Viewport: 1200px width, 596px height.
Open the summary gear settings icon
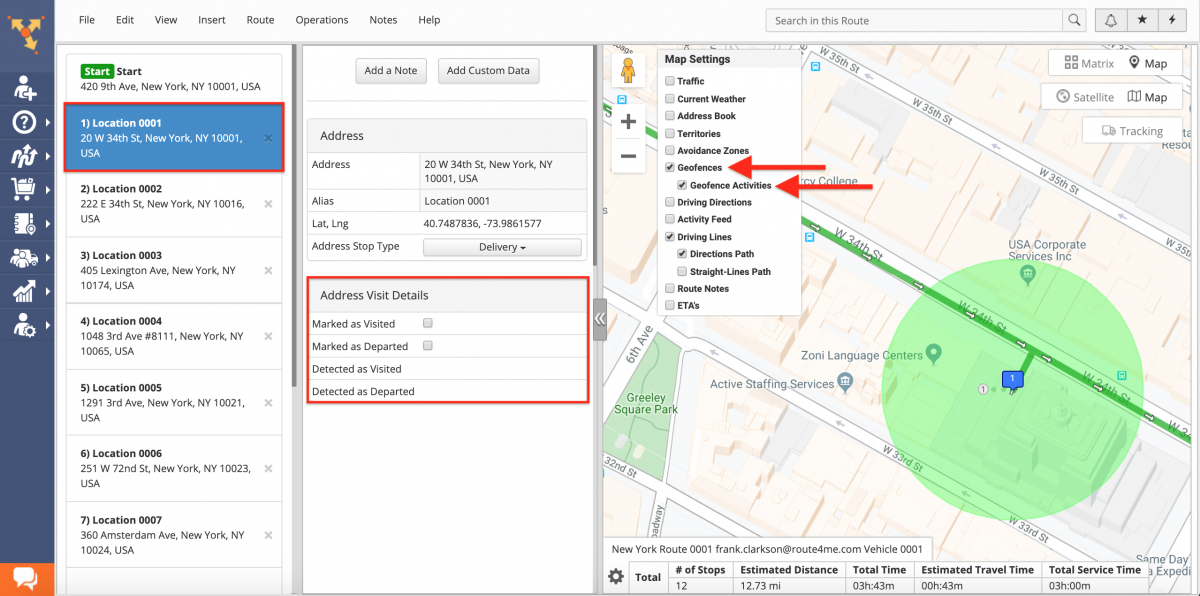(616, 577)
